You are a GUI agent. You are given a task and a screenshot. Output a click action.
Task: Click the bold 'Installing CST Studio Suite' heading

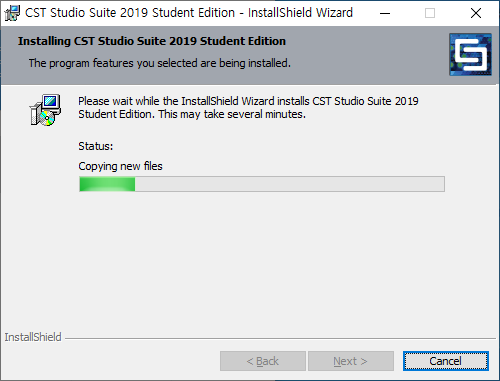(x=152, y=41)
